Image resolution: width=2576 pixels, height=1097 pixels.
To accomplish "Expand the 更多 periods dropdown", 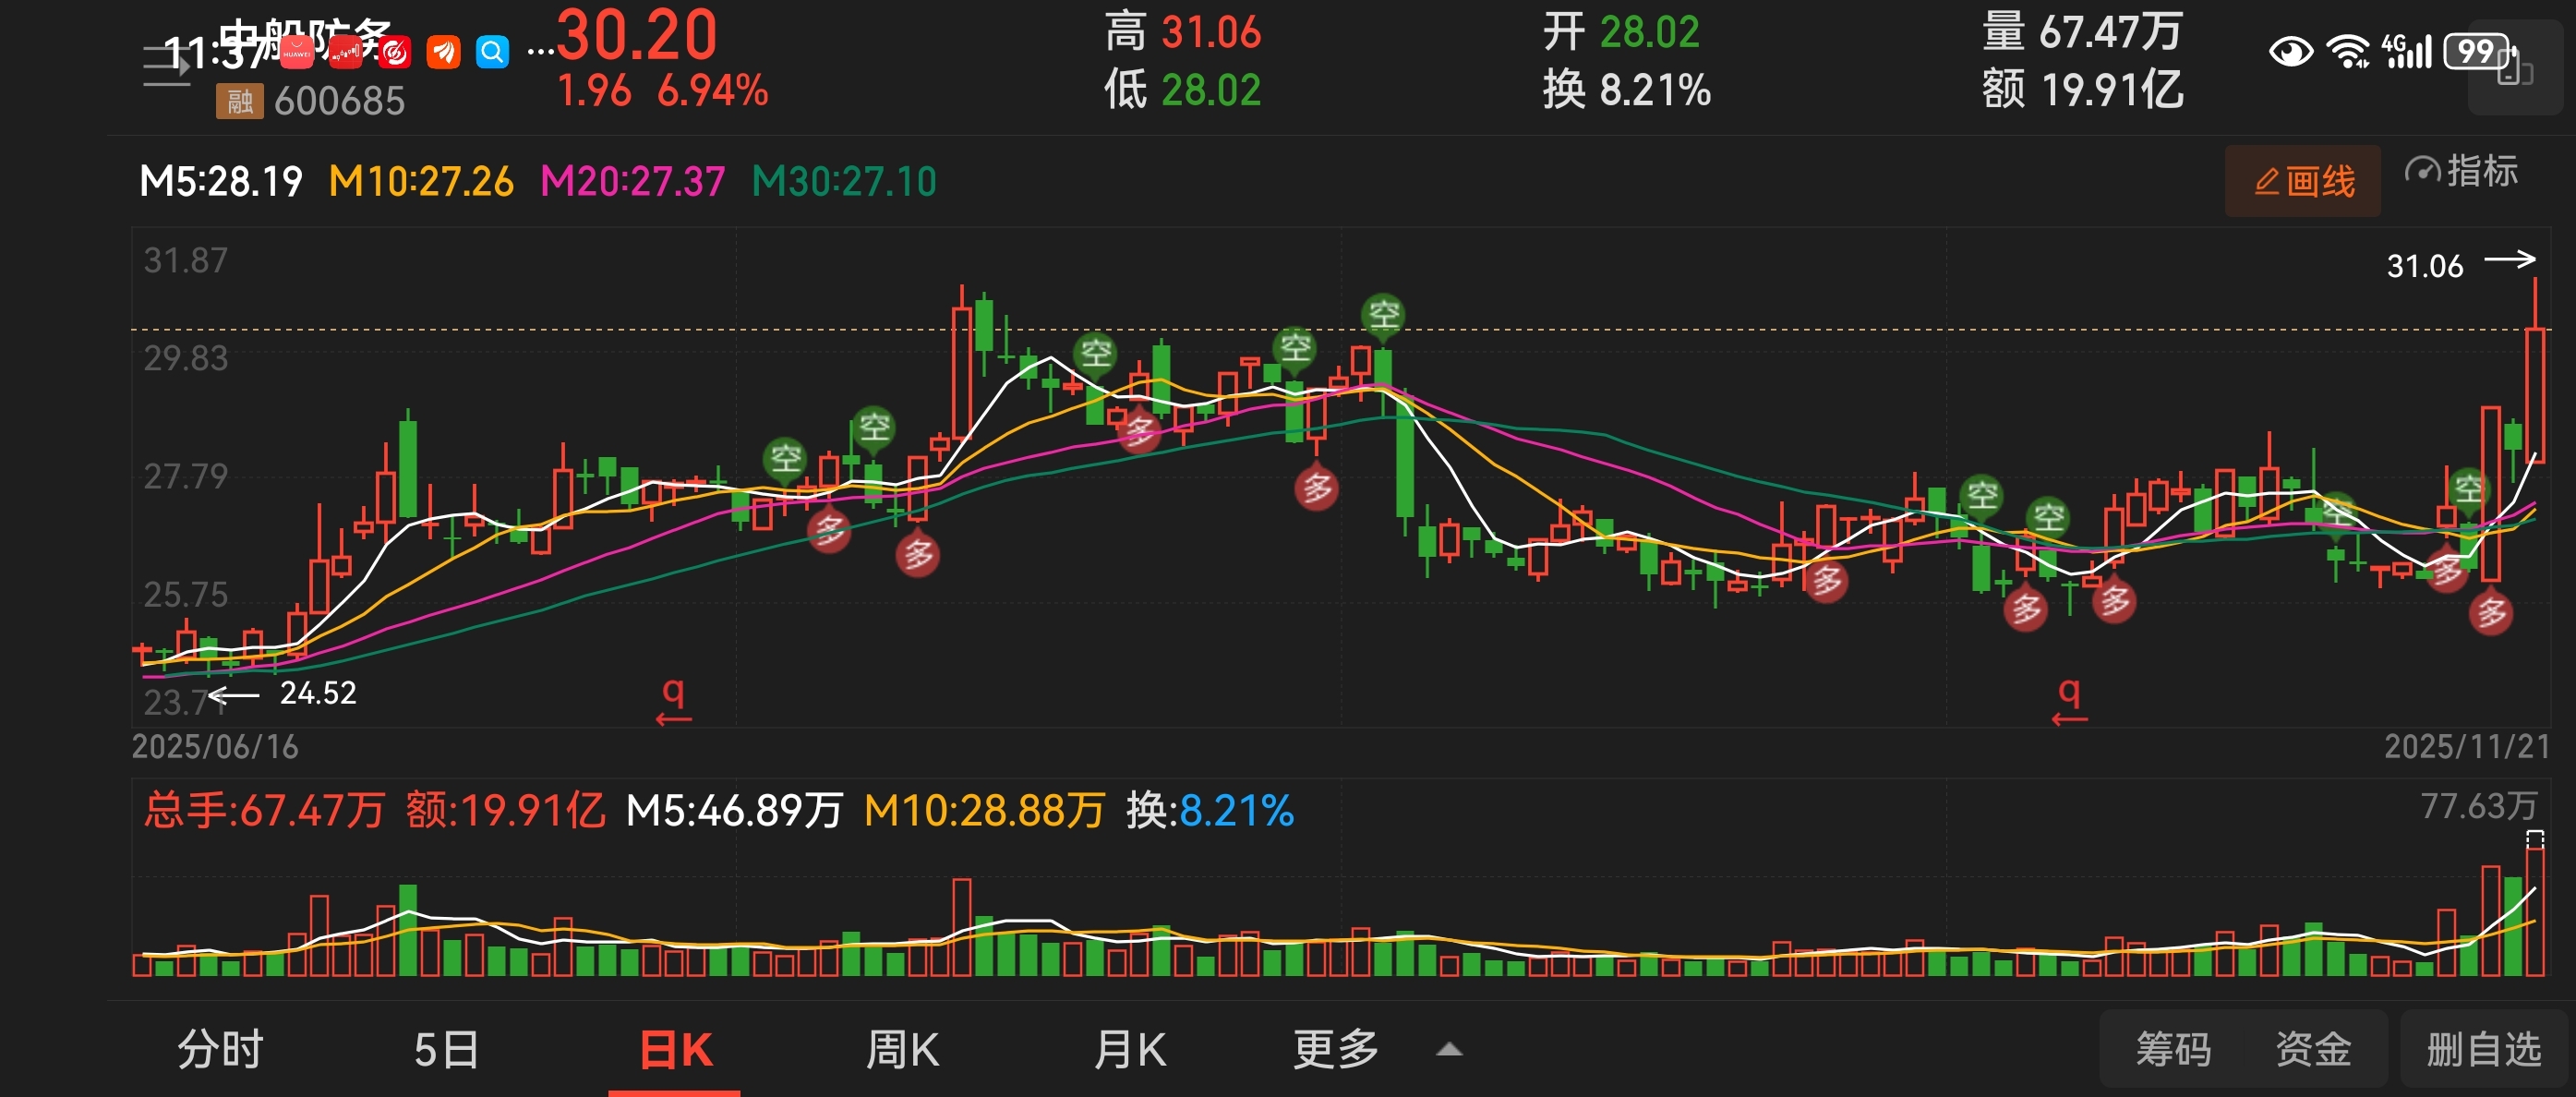I will point(1336,1049).
